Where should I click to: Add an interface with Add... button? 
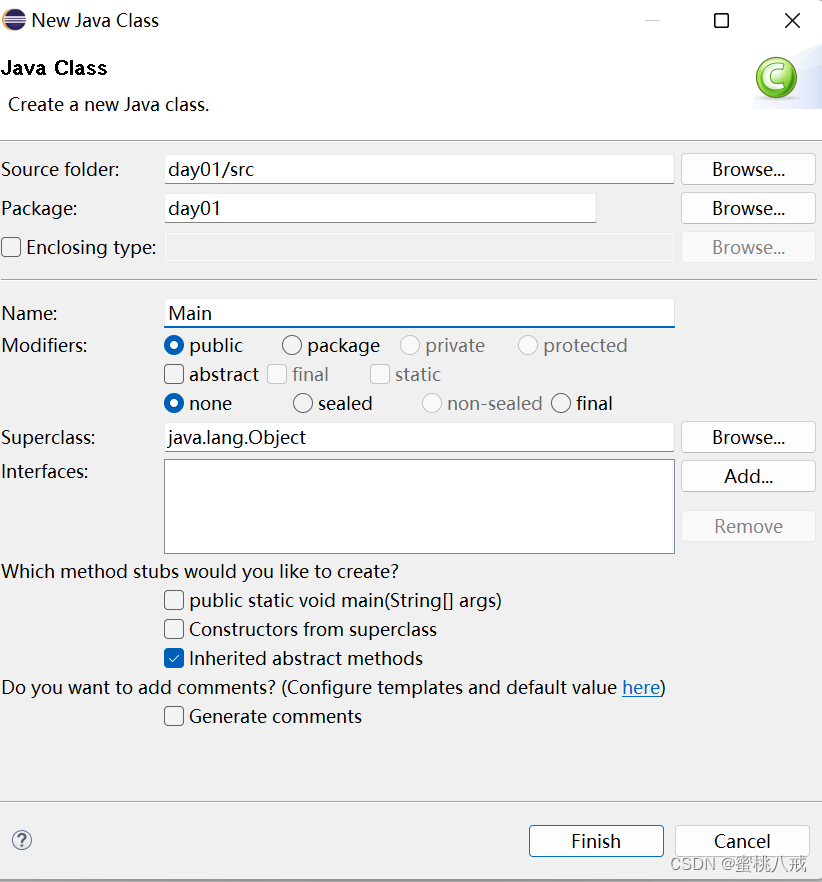(x=748, y=476)
